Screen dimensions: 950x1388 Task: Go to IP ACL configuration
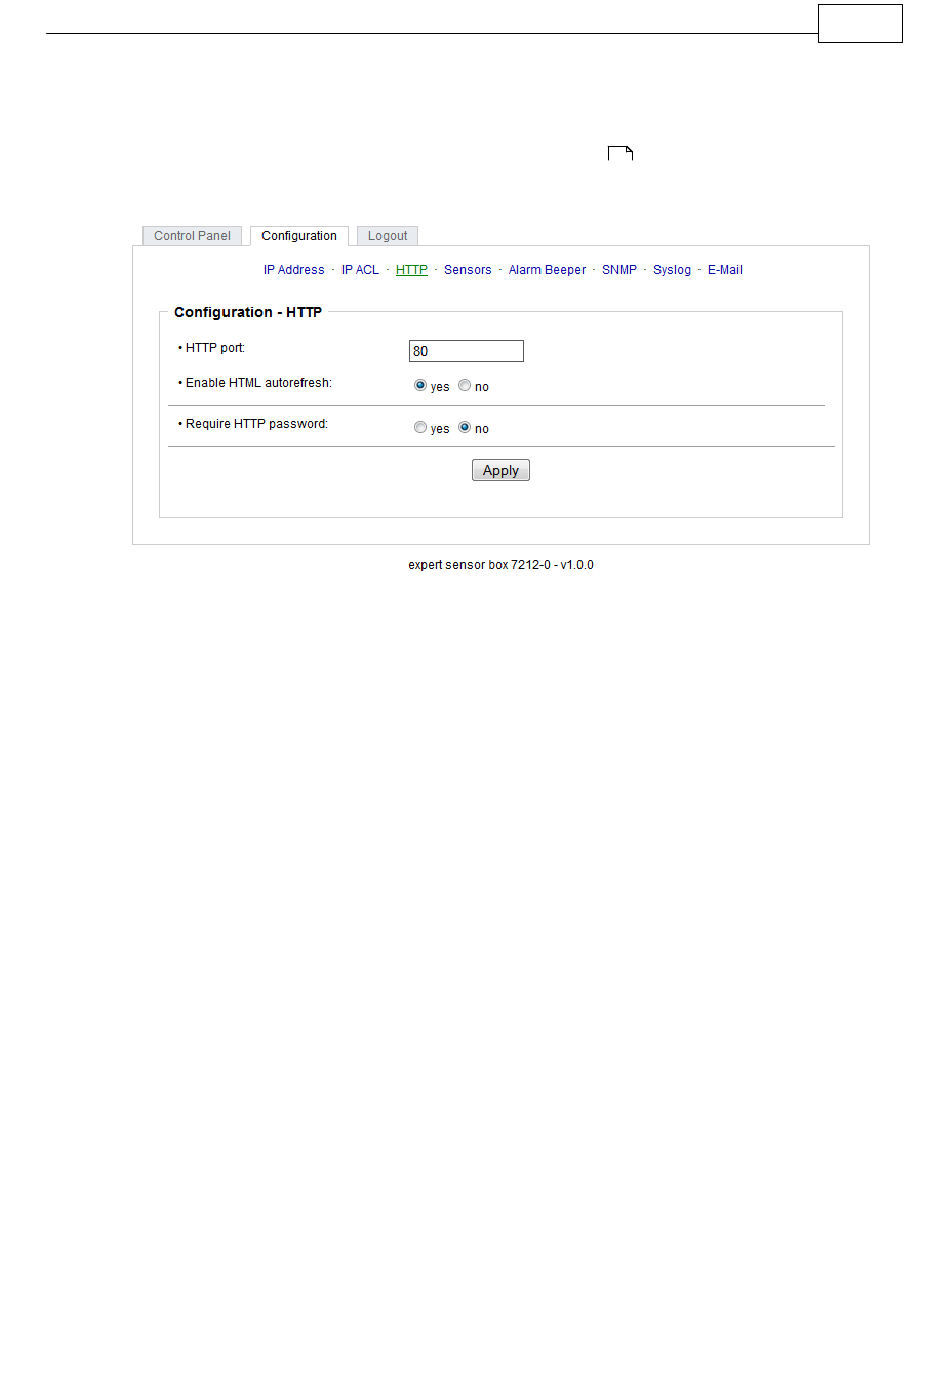click(x=360, y=270)
